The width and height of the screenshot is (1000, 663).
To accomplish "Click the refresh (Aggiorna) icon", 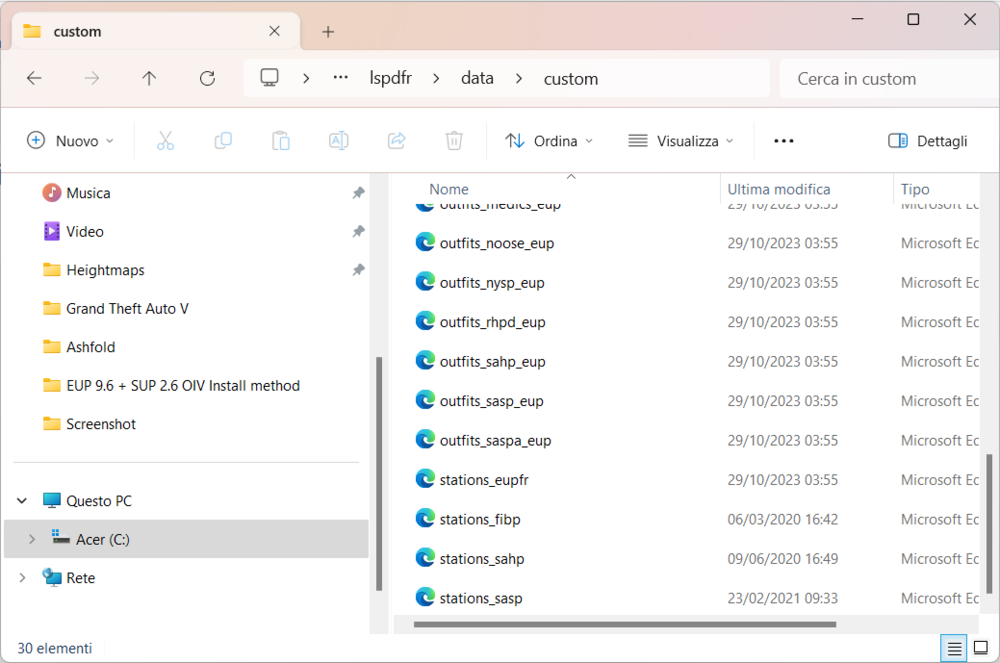I will (207, 78).
